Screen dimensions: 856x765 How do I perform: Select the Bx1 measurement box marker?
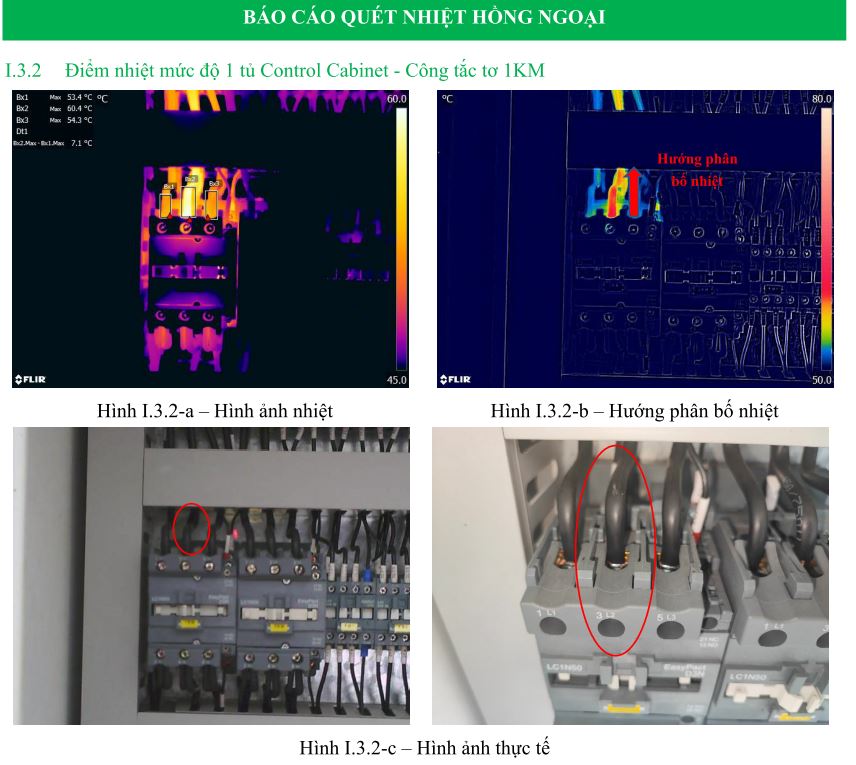coord(169,201)
